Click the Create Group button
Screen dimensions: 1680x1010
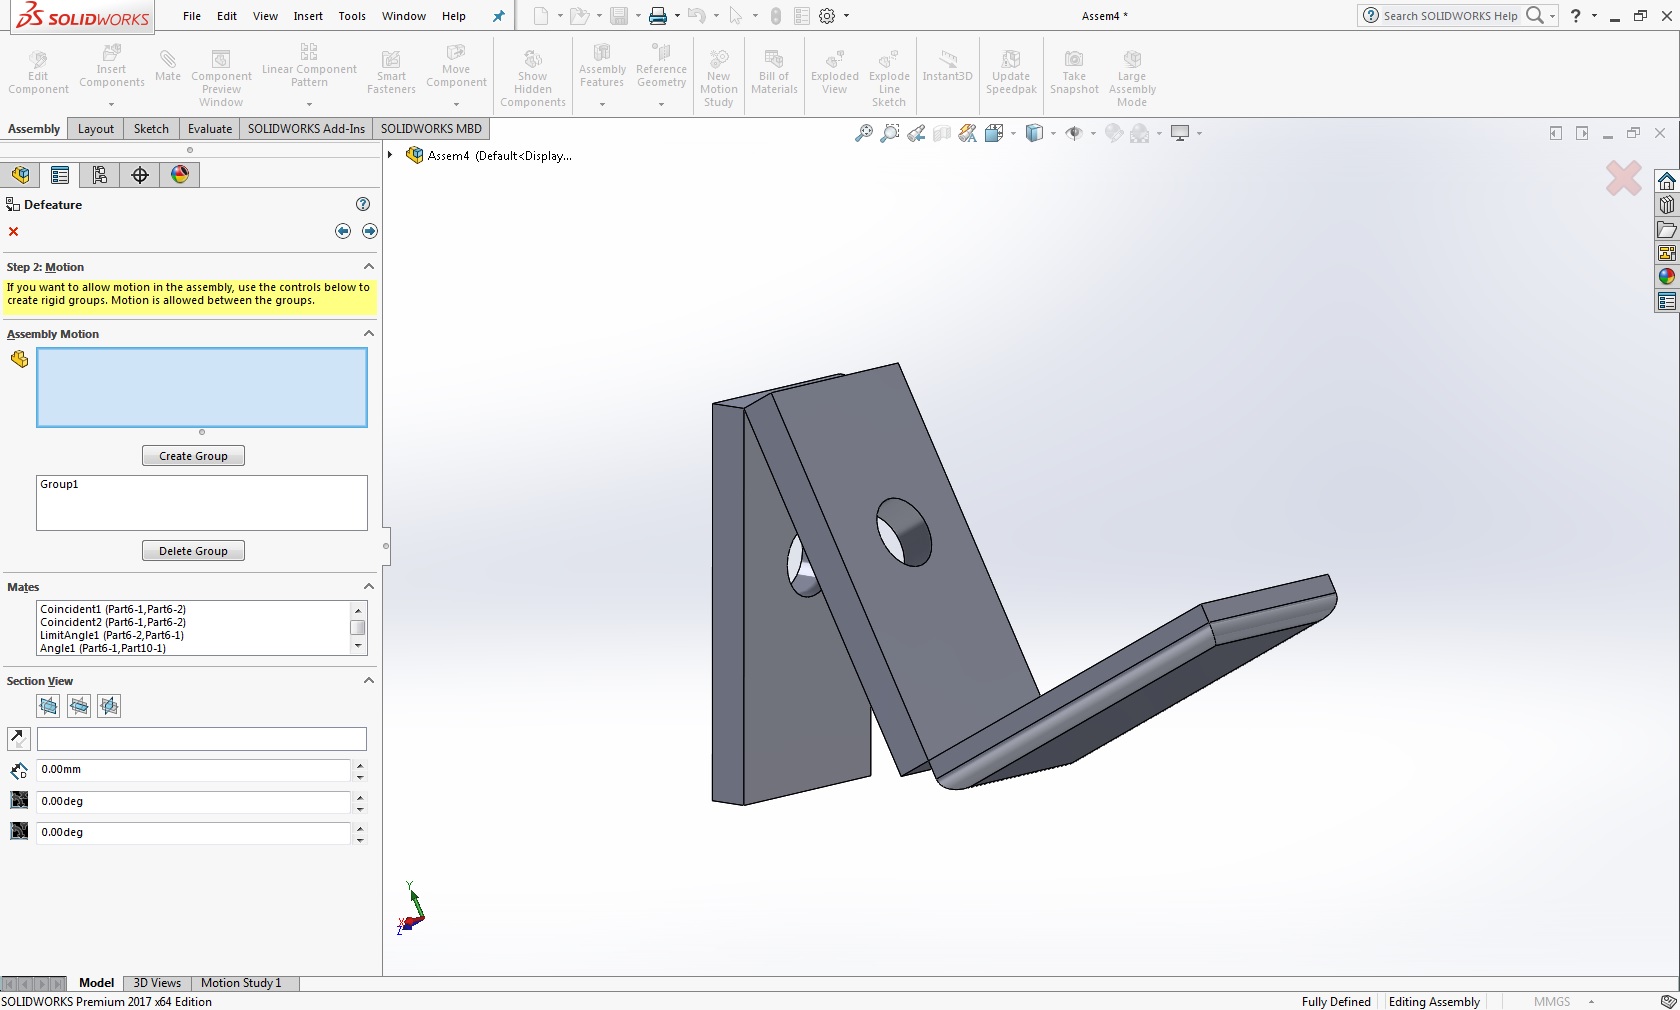[x=193, y=456]
